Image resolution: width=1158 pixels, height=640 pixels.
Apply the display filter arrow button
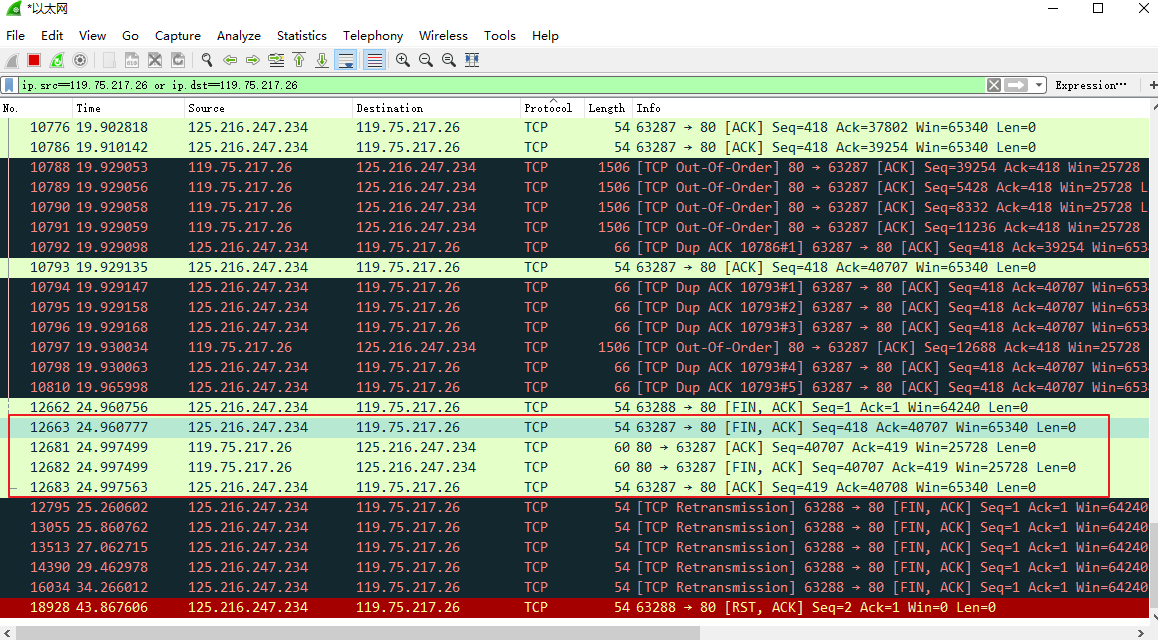click(1016, 86)
